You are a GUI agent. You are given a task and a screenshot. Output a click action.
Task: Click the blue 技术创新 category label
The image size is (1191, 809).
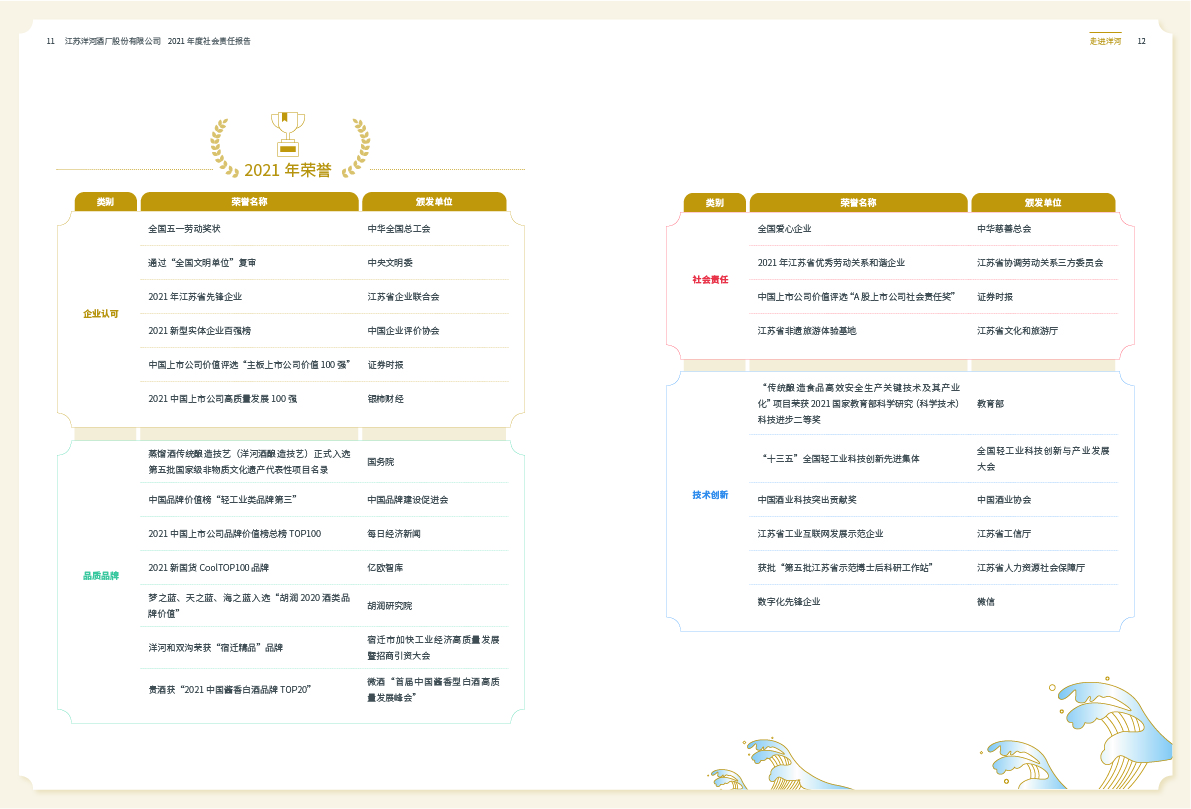710,495
